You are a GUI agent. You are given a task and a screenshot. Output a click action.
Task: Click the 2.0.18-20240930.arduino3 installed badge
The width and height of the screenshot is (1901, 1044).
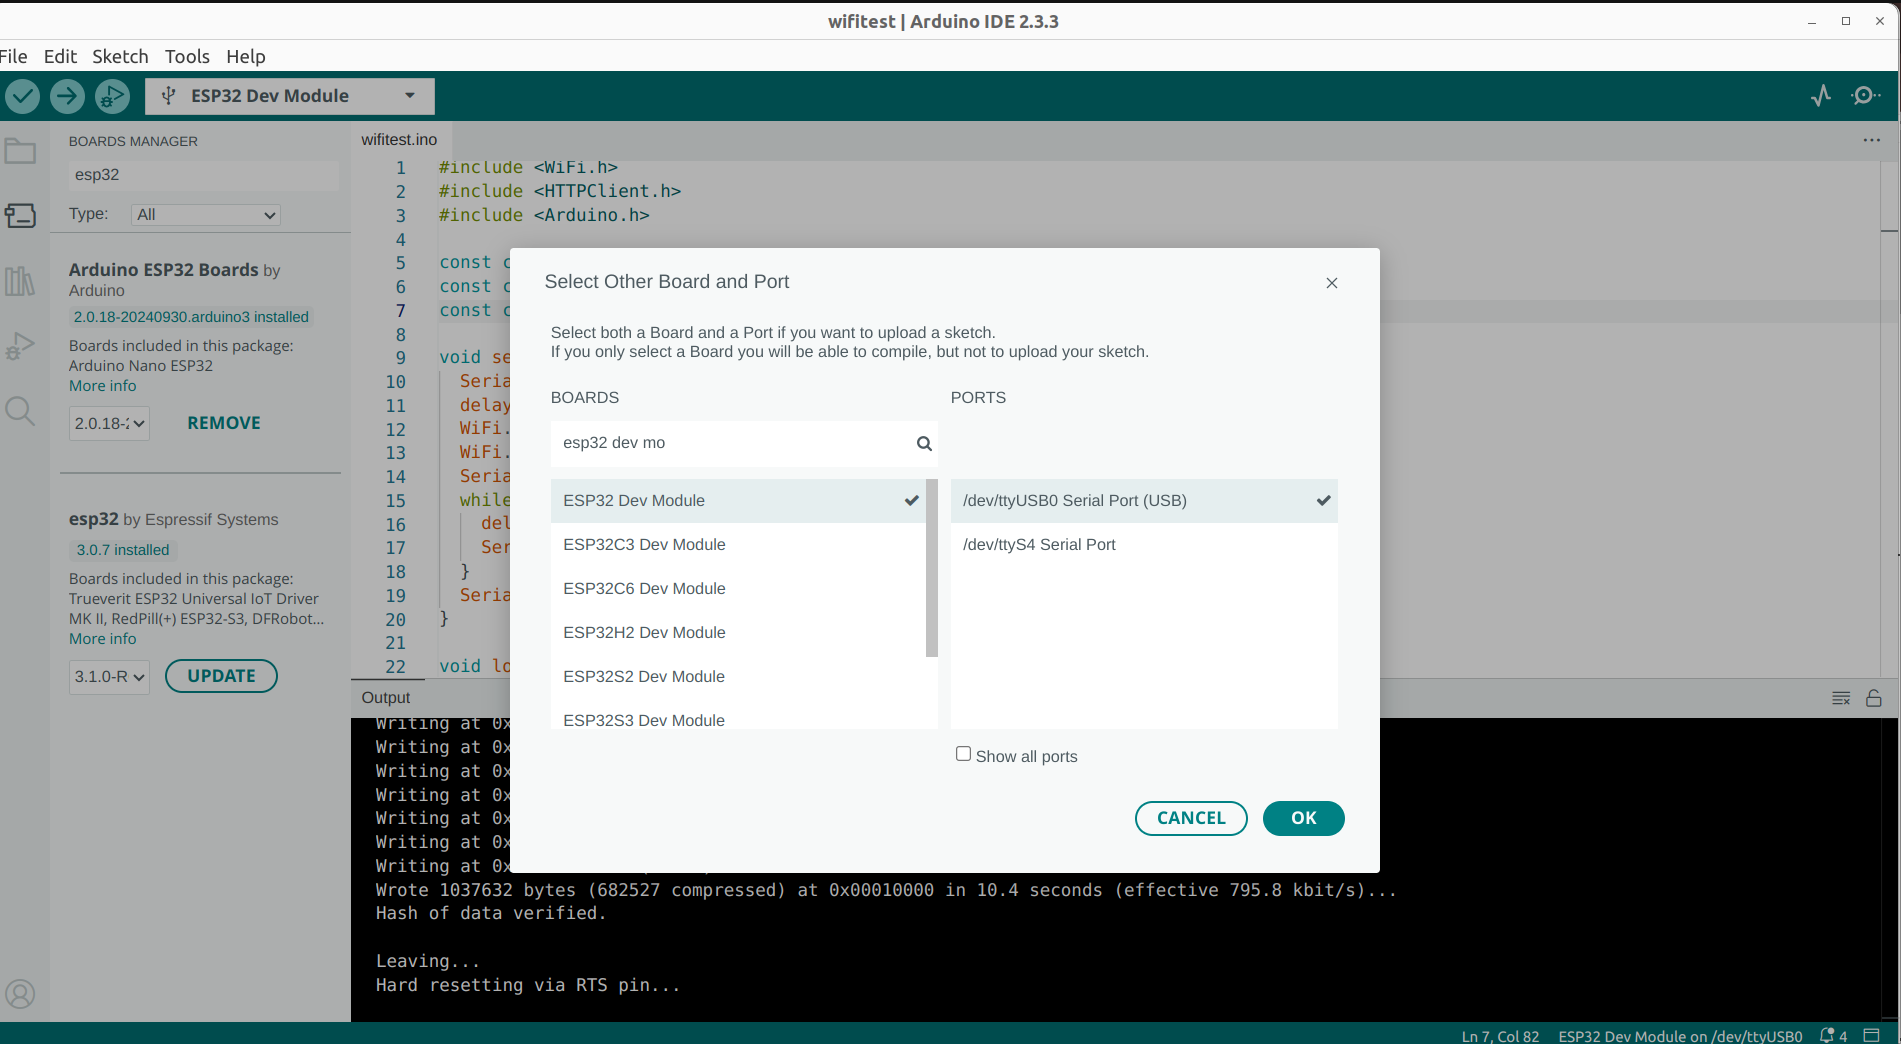tap(191, 317)
